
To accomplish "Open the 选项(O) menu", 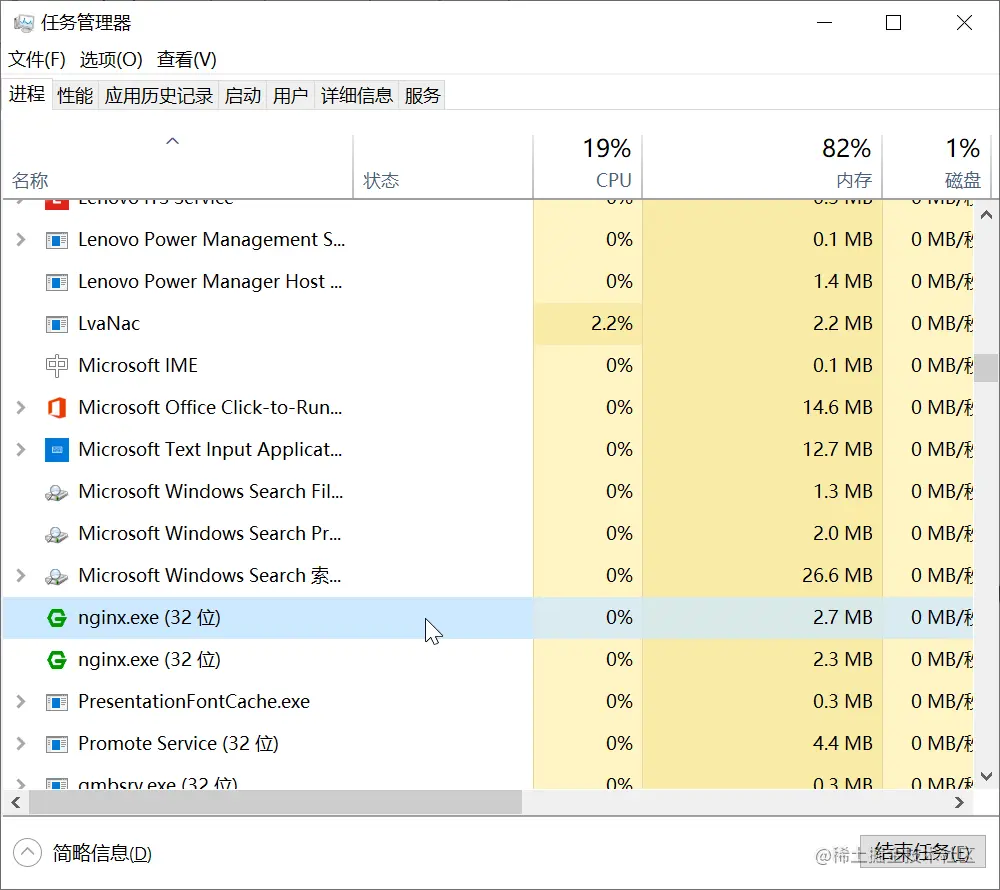I will tap(111, 59).
